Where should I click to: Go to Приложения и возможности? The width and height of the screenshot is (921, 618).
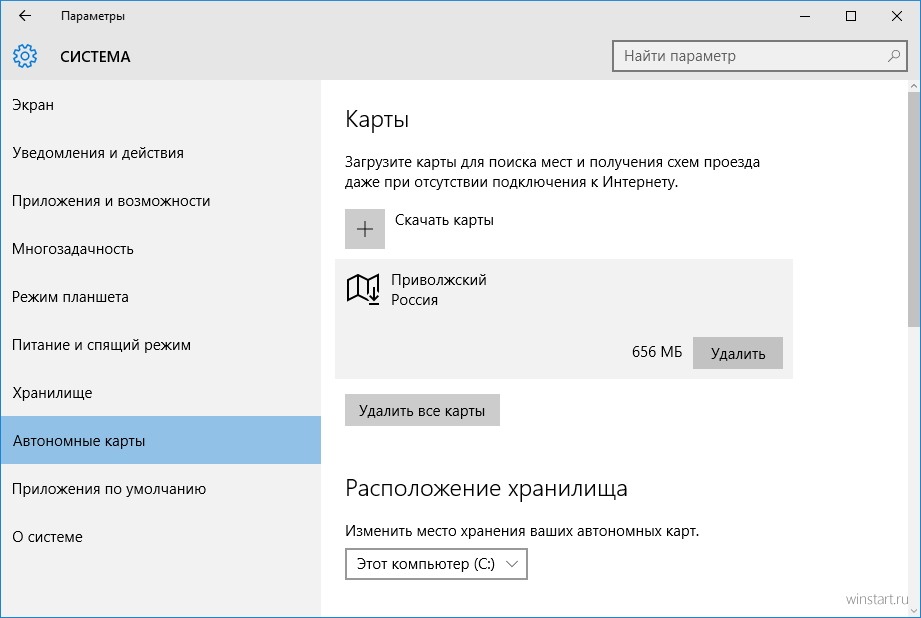111,201
